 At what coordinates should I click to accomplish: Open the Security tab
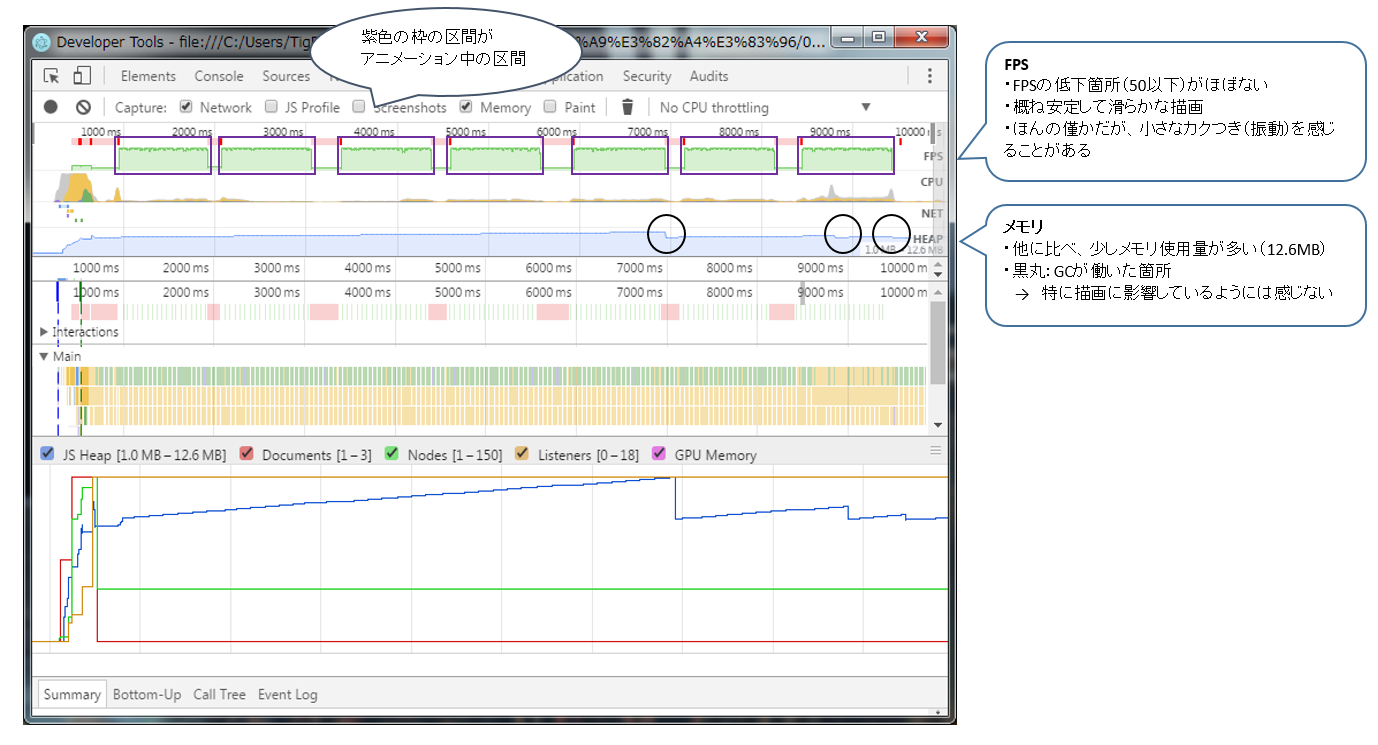tap(647, 76)
